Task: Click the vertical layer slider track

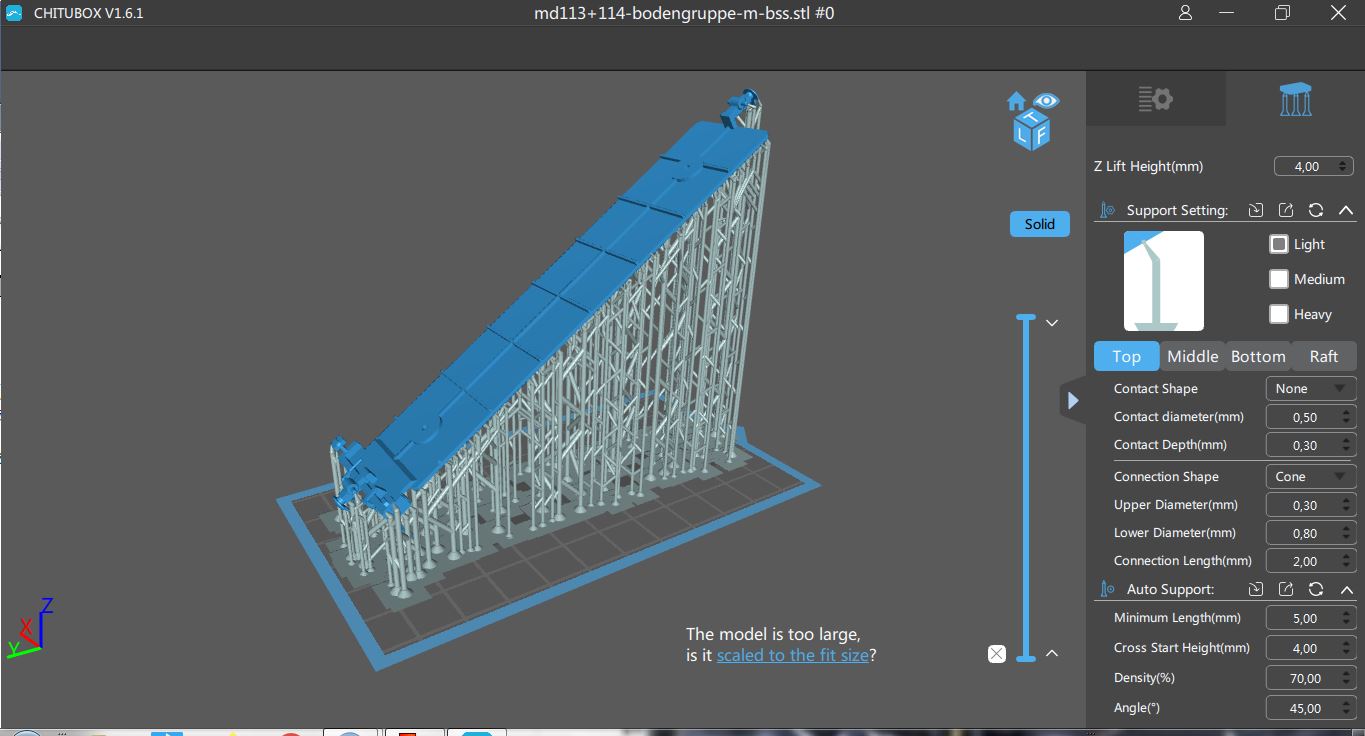Action: (1026, 487)
